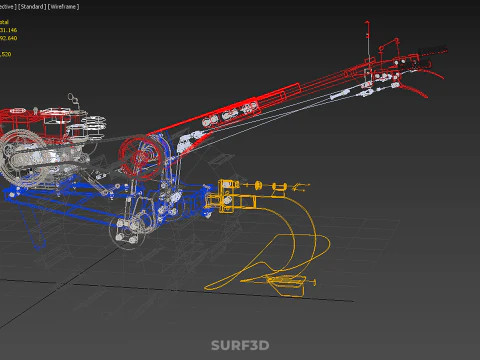The height and width of the screenshot is (360, 480).
Task: Open the cut-off Perspective view label menu
Action: (8, 7)
